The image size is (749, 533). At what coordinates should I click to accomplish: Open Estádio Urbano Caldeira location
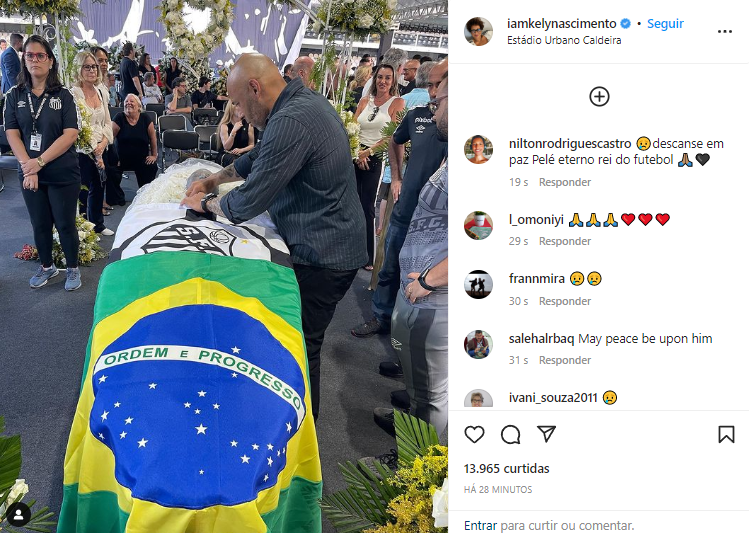click(x=564, y=40)
